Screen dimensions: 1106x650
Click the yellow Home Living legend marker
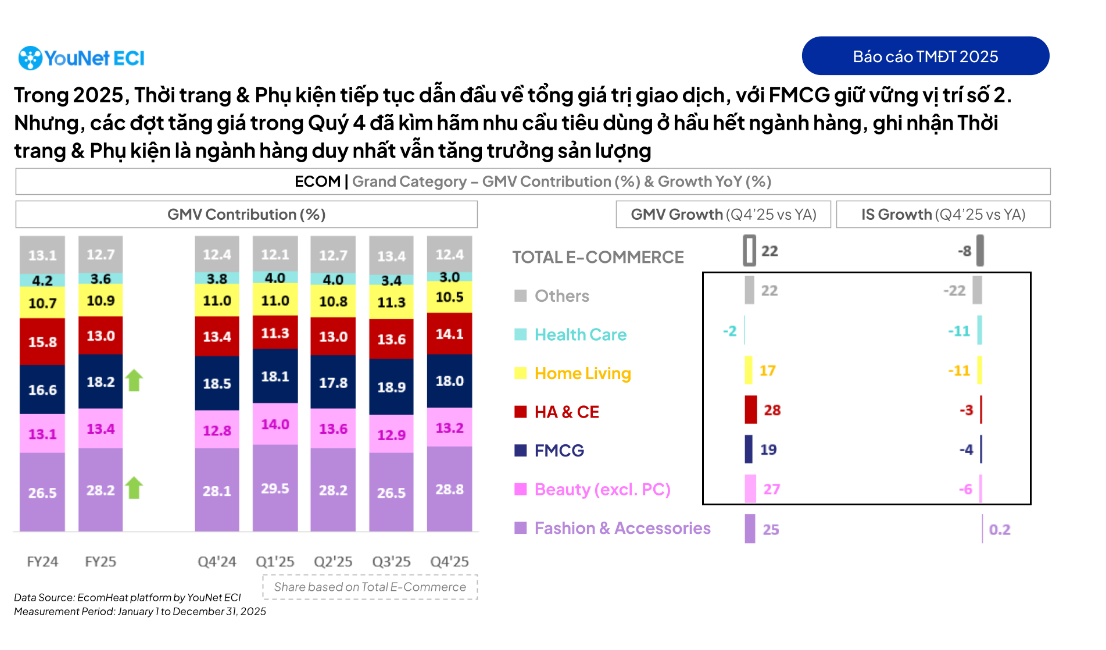click(520, 374)
